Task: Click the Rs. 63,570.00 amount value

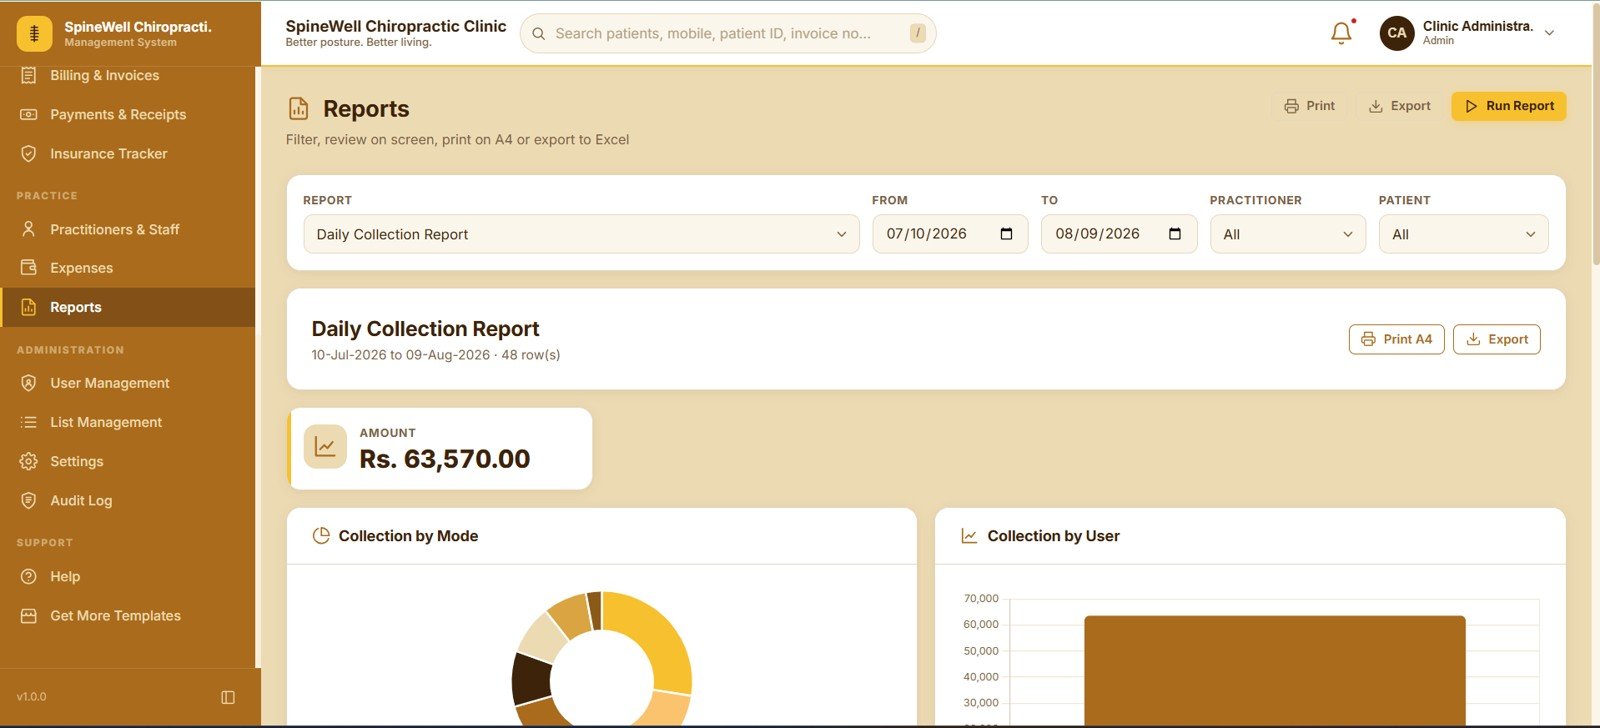Action: (445, 459)
